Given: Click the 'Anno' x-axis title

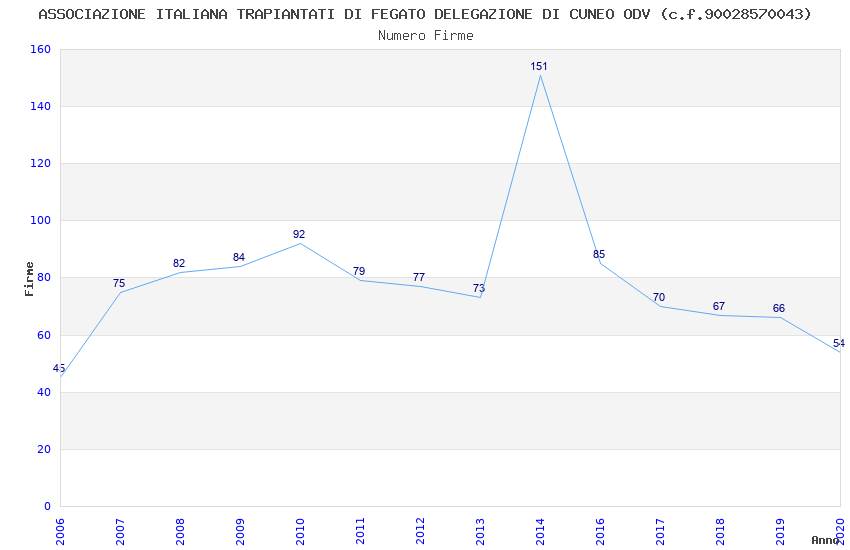Looking at the screenshot, I should tap(825, 540).
